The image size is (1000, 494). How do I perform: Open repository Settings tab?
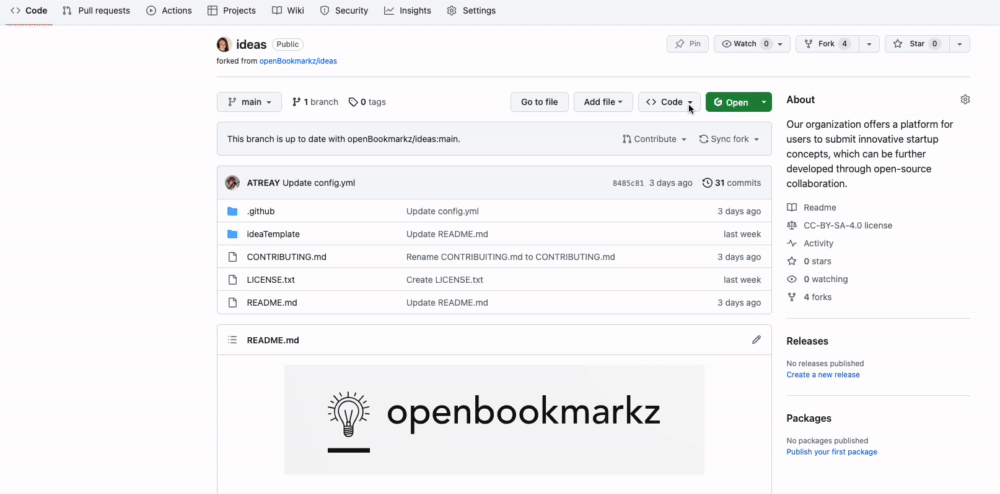tap(471, 11)
